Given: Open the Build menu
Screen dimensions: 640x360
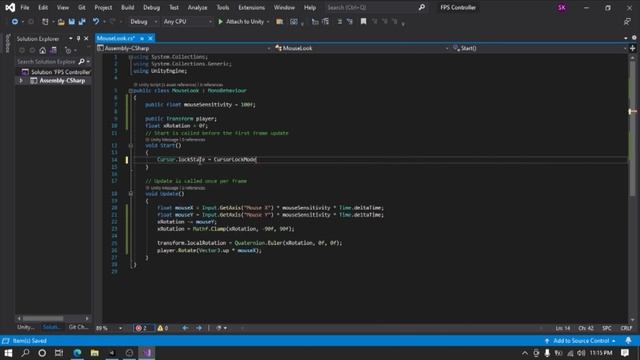Looking at the screenshot, I should point(127,7).
